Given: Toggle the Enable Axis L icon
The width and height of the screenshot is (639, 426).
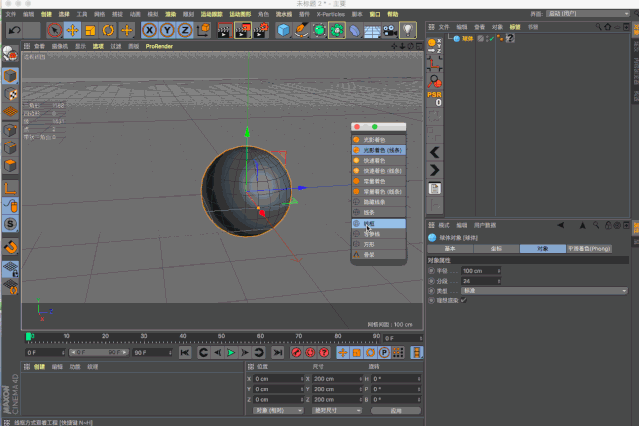Looking at the screenshot, I should (x=10, y=188).
